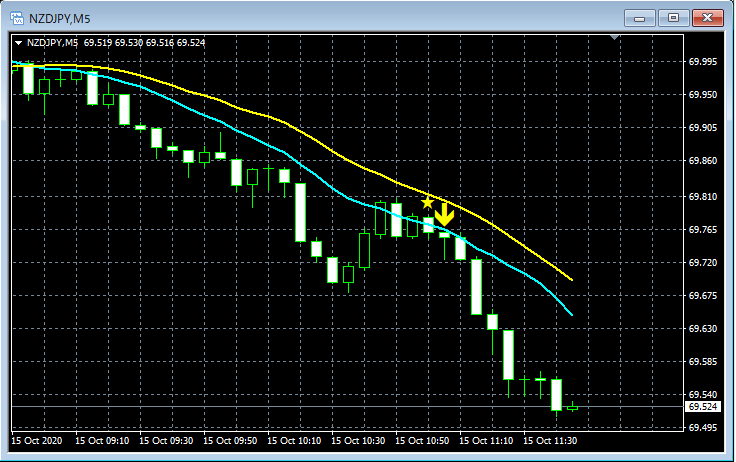Click the 69.720 price scale label

click(x=703, y=262)
